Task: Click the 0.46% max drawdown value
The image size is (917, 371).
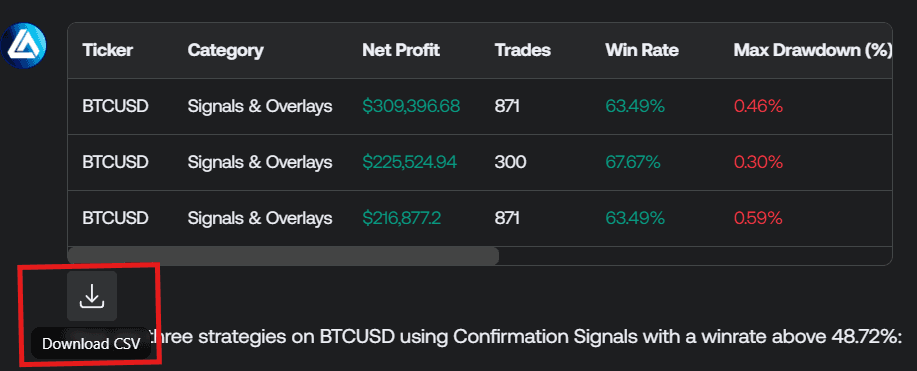Action: tap(758, 106)
